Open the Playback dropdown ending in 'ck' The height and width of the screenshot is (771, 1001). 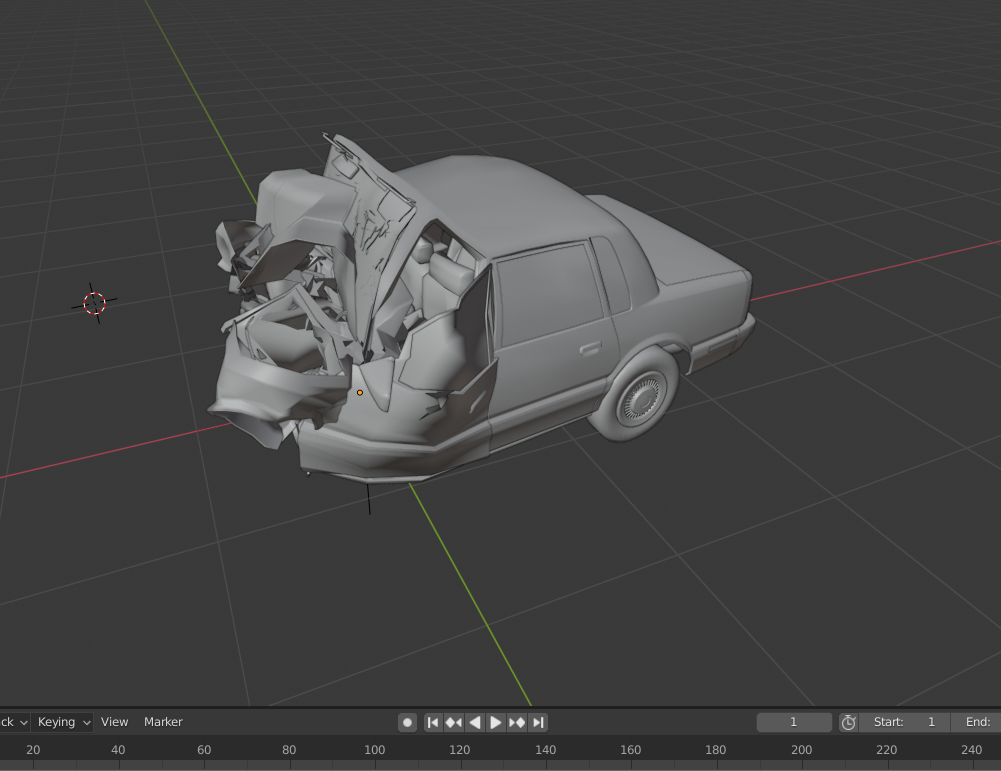(14, 722)
